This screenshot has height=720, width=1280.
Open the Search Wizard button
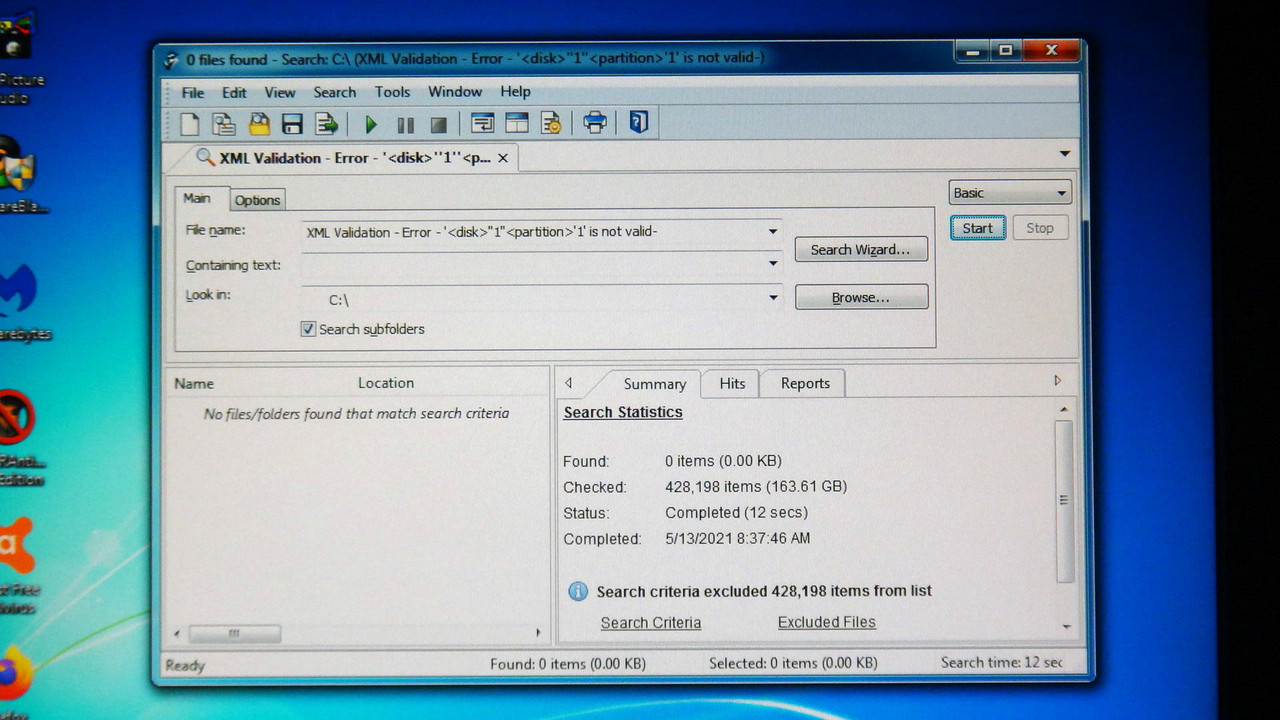point(861,250)
